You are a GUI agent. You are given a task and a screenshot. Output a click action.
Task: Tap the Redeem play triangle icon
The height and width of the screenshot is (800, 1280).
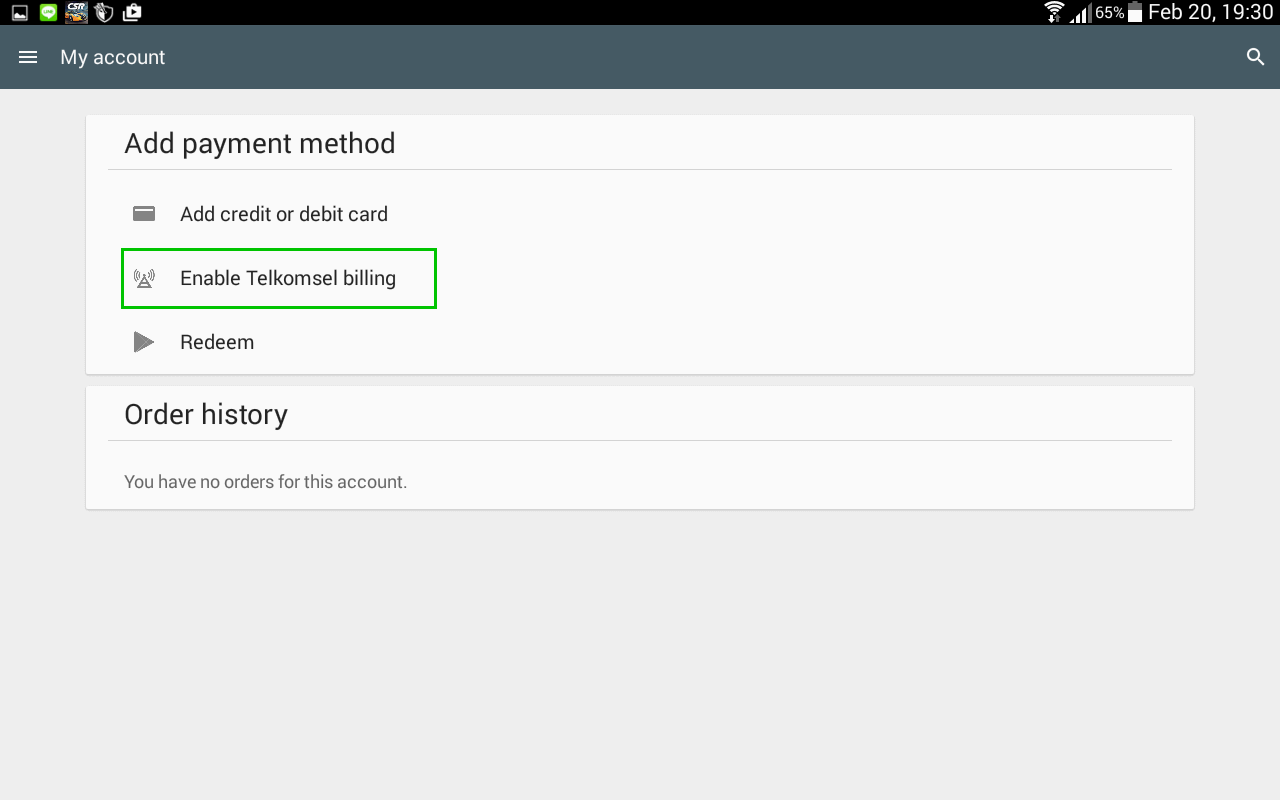(x=144, y=342)
